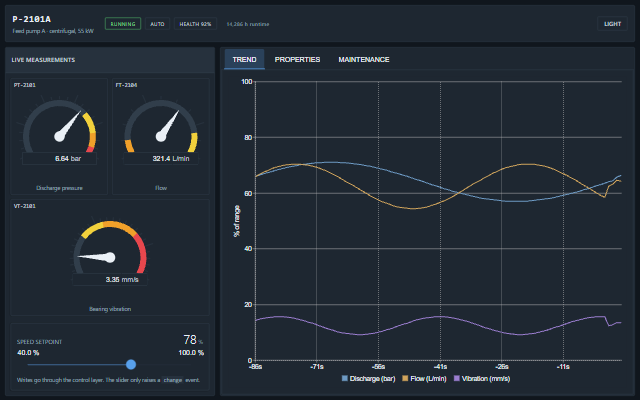Click the 78 % setpoint value
Image resolution: width=640 pixels, height=400 pixels.
click(193, 340)
